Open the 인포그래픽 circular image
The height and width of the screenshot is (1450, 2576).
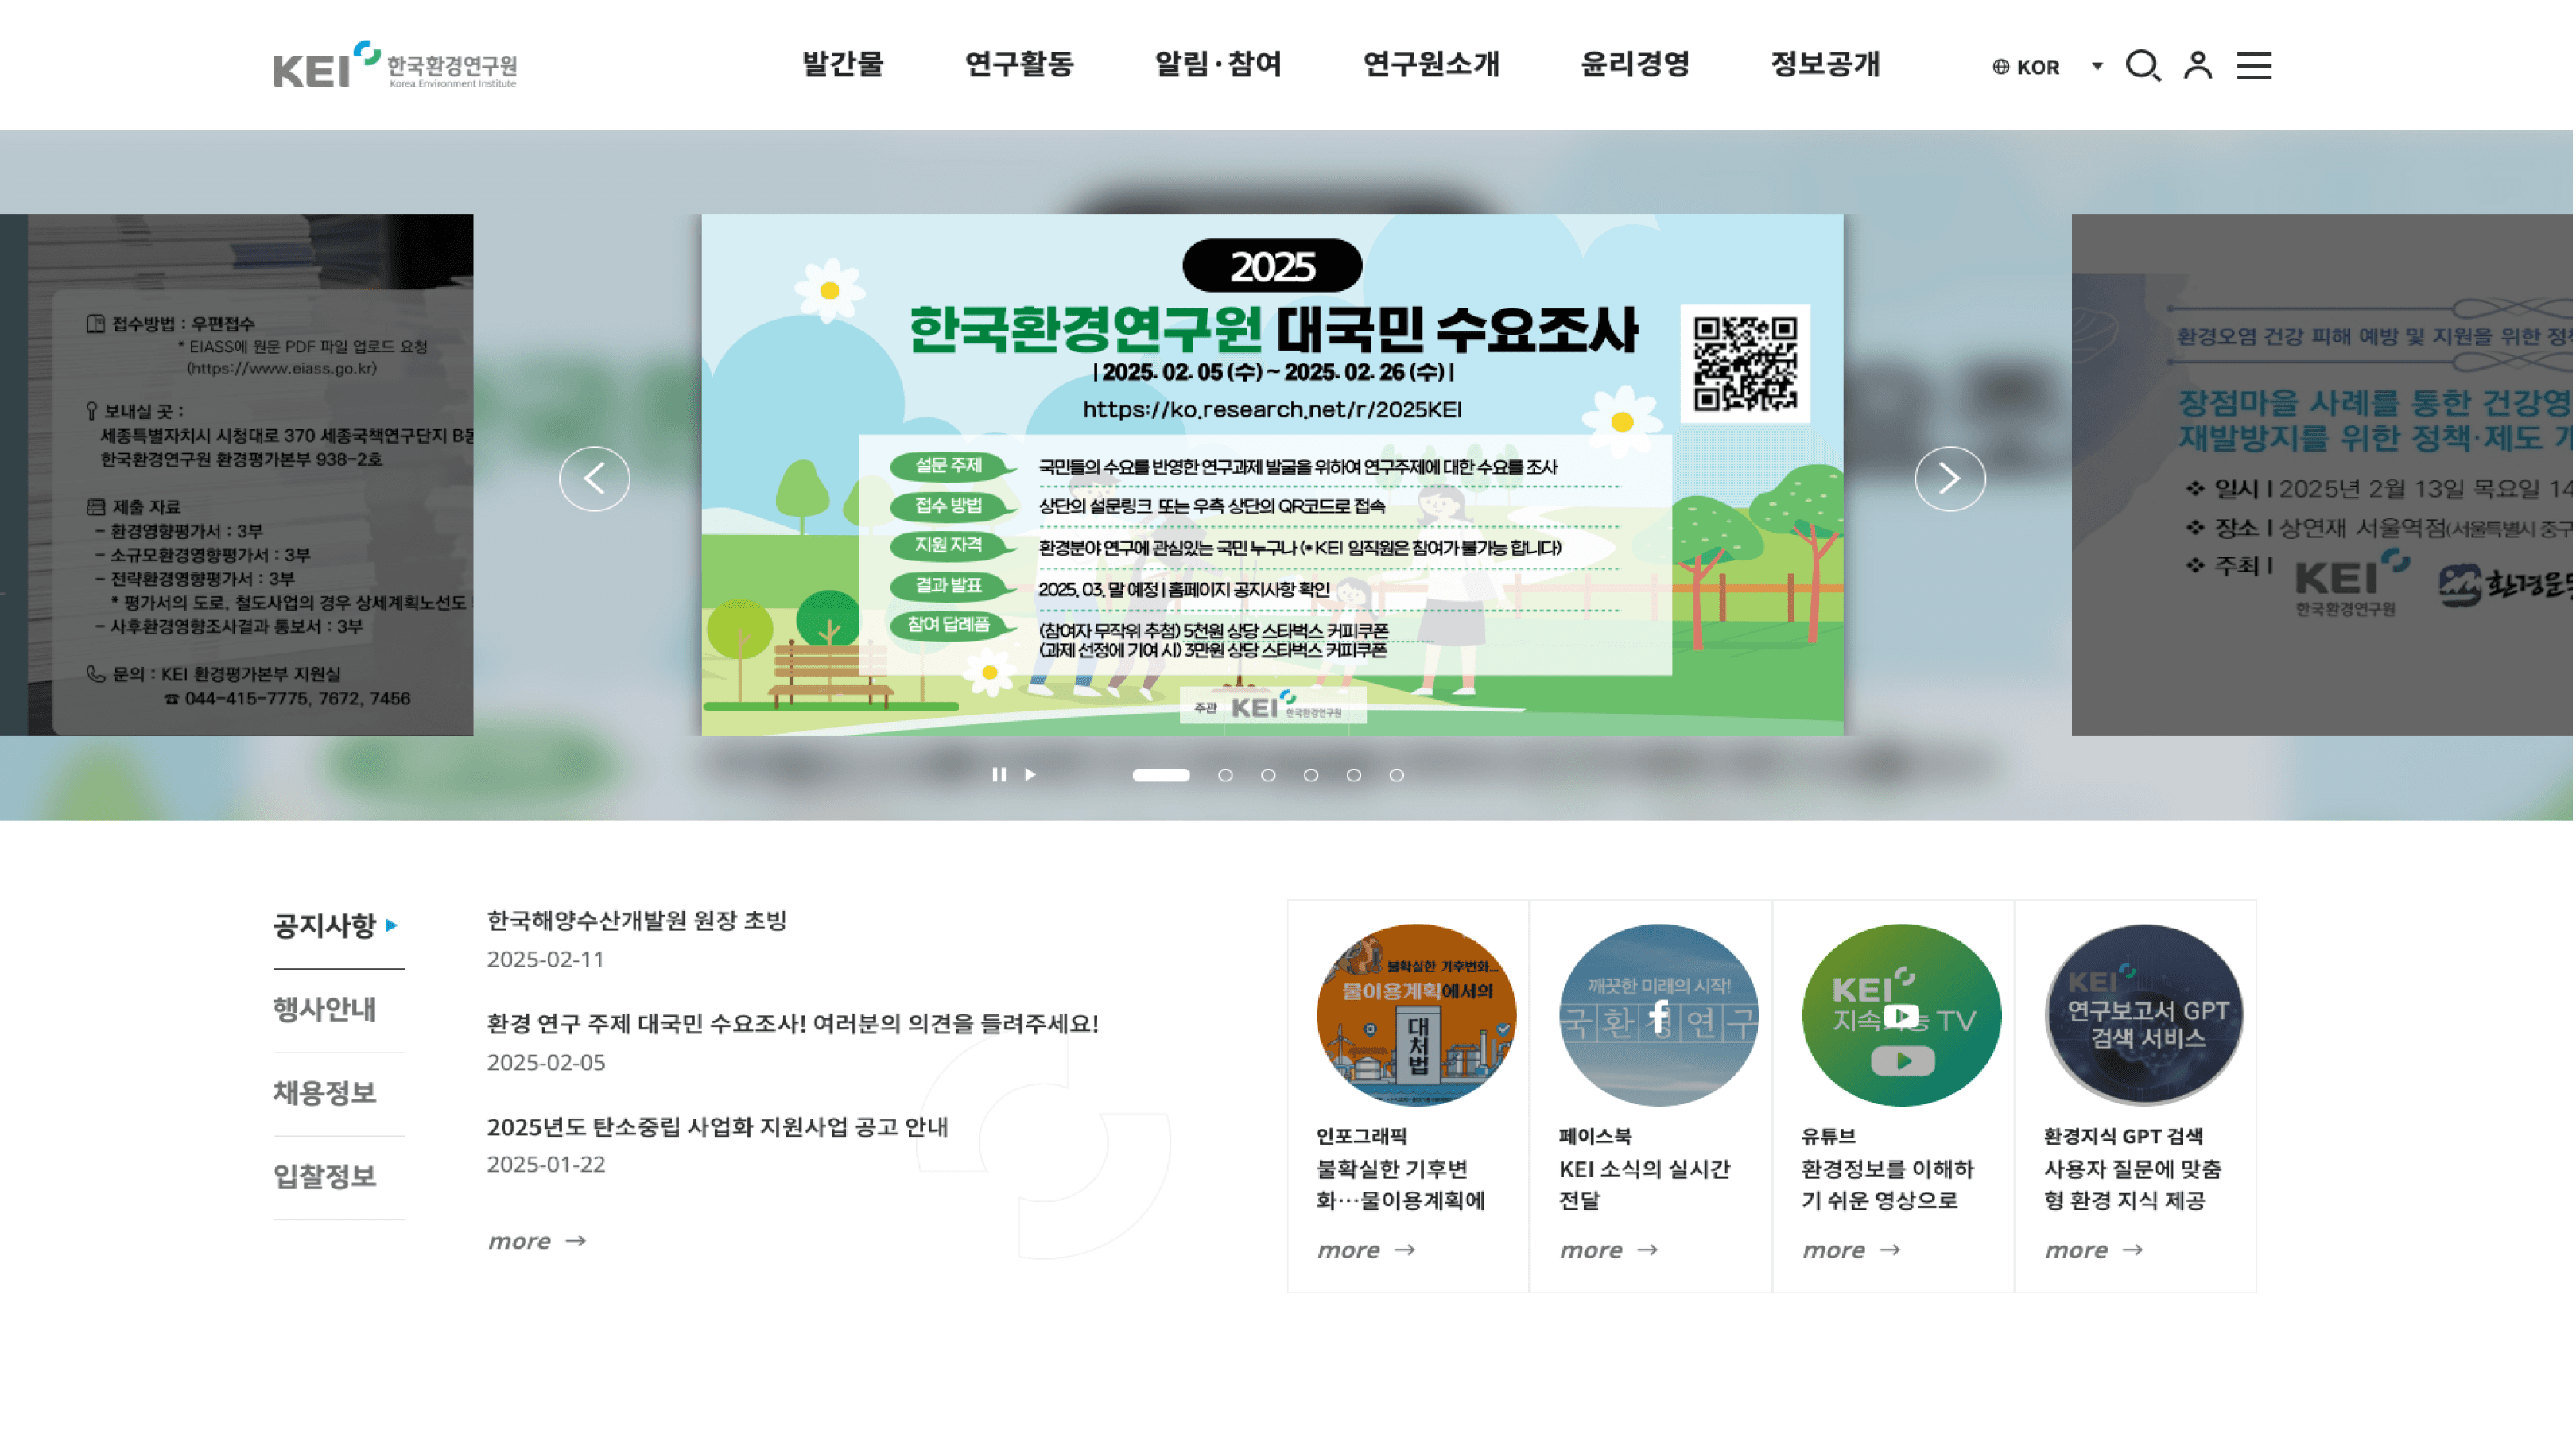click(1416, 1016)
